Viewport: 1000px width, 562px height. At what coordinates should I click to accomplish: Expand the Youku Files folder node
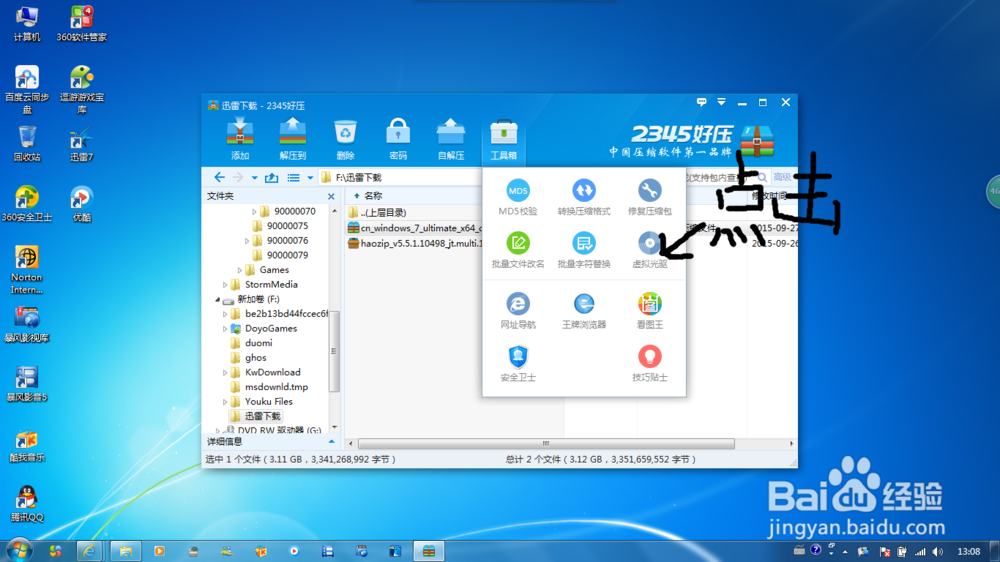click(225, 402)
